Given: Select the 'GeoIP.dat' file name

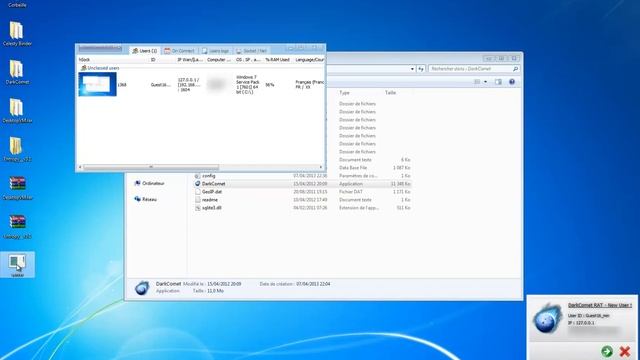Looking at the screenshot, I should point(212,192).
